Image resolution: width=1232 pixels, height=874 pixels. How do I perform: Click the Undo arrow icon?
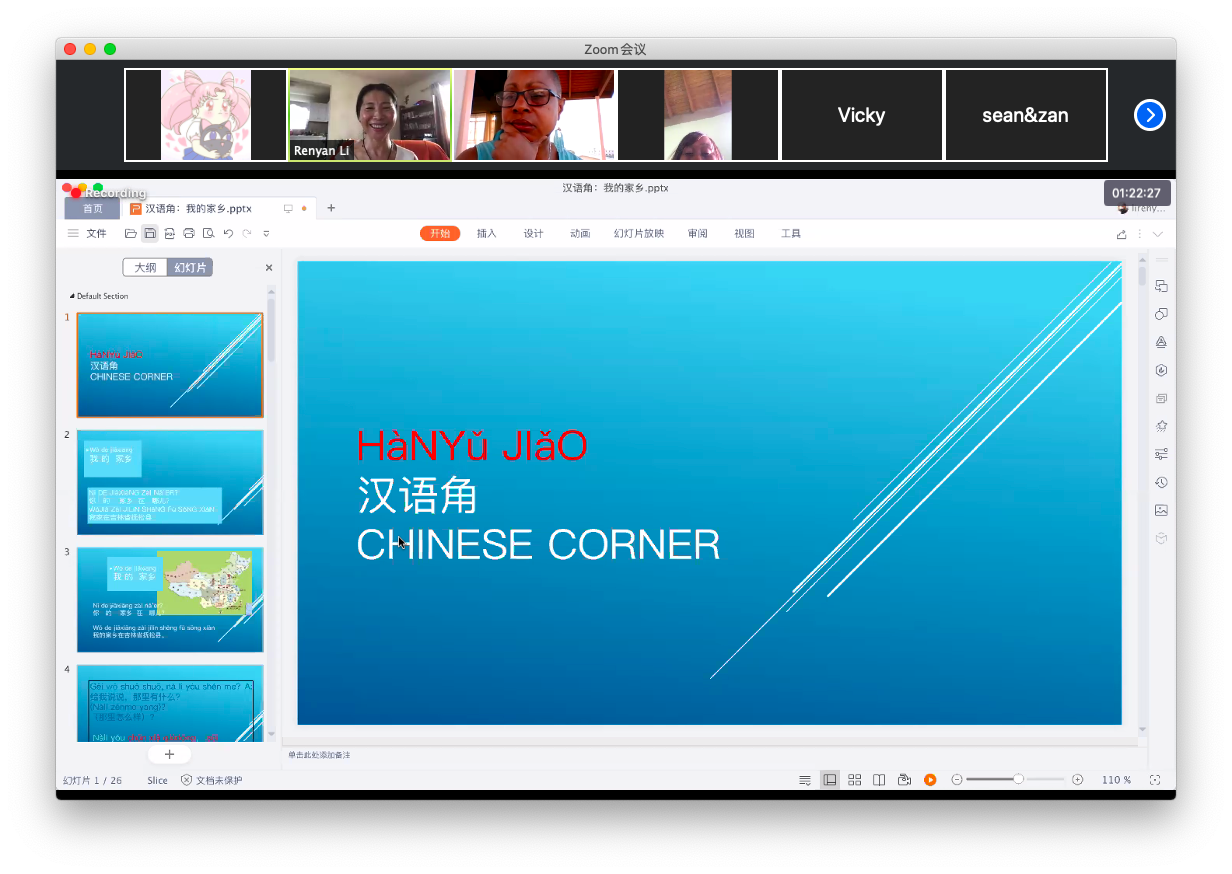[228, 234]
